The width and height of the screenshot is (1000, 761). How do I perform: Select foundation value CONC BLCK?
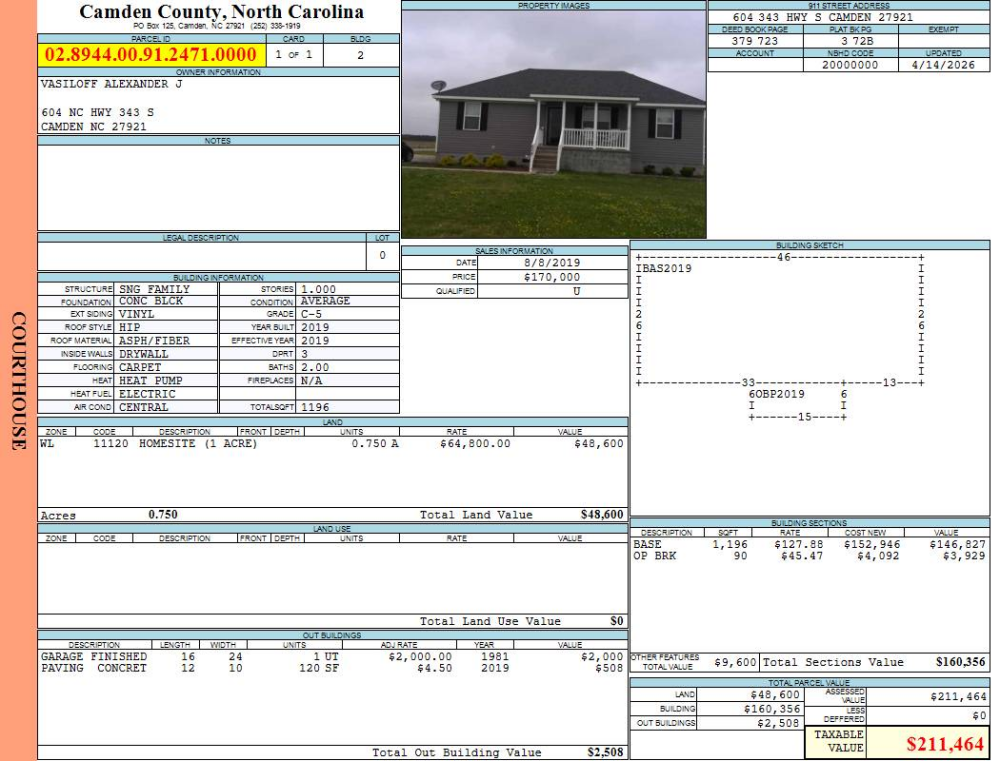[151, 301]
